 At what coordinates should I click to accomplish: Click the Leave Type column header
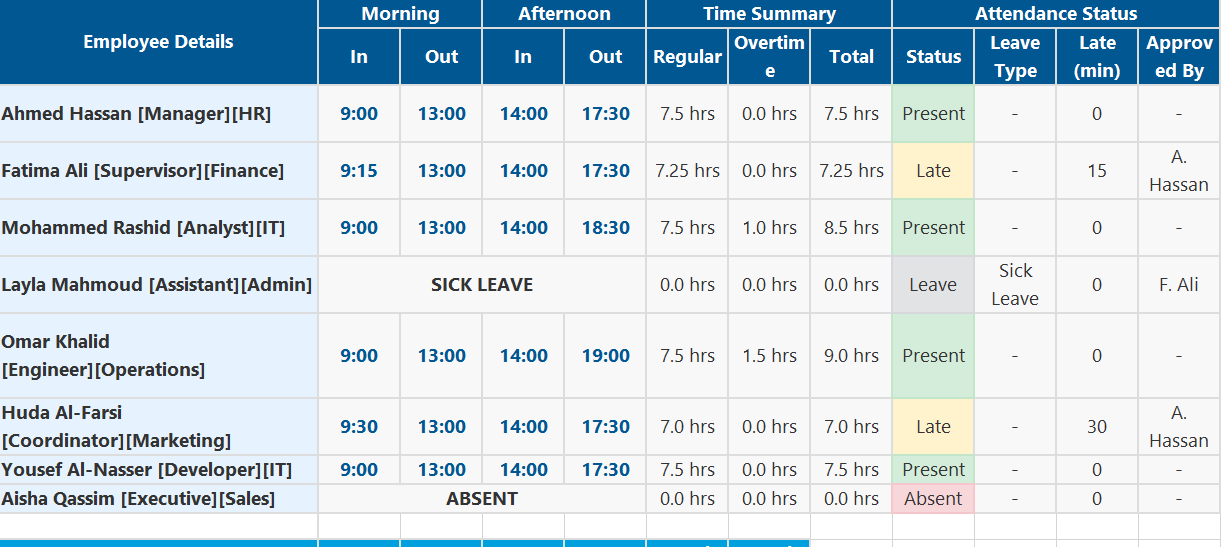tap(1015, 57)
